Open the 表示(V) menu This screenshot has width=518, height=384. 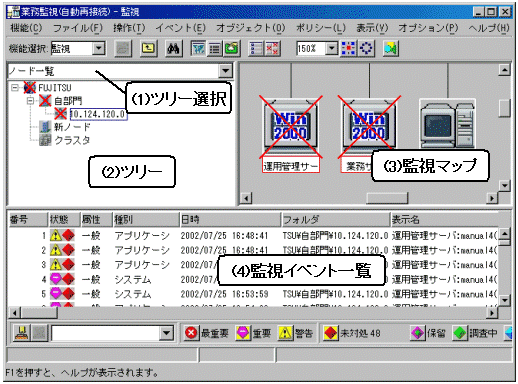pyautogui.click(x=372, y=28)
